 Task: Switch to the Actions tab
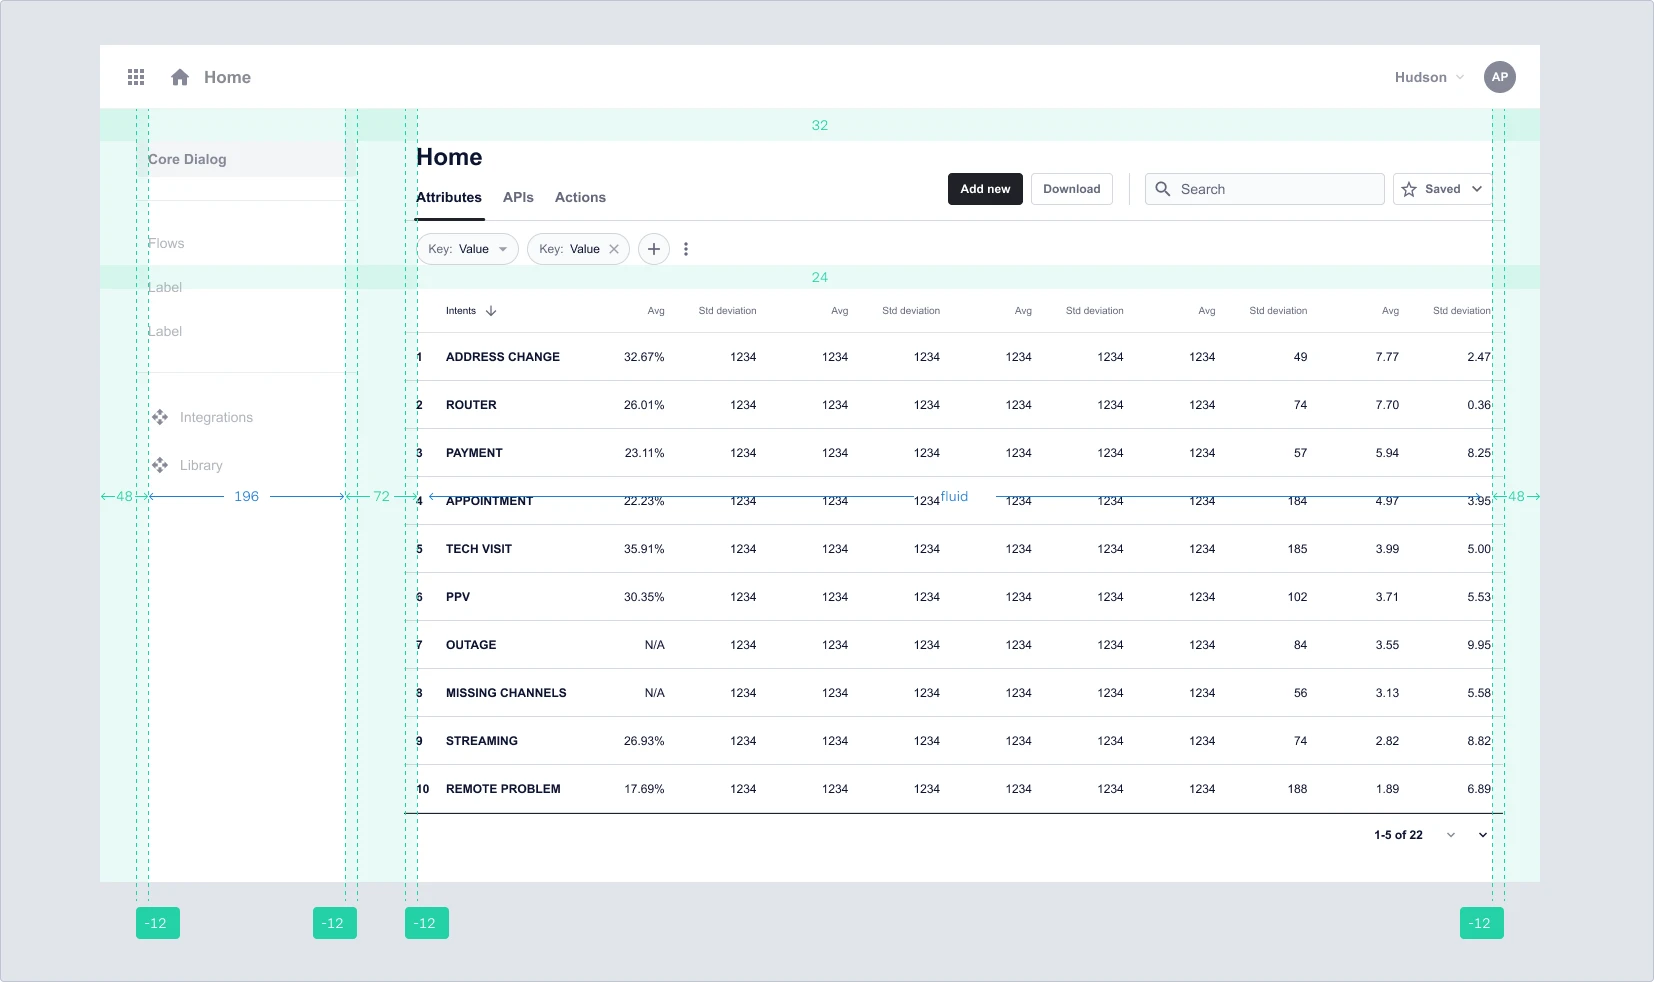(580, 197)
